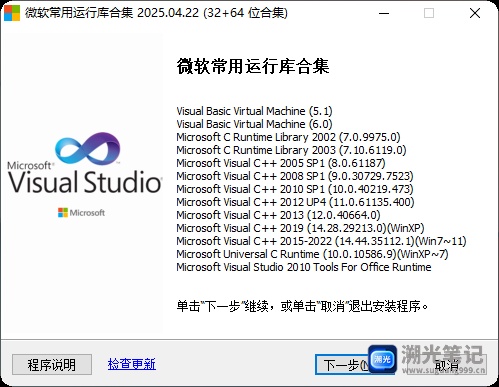This screenshot has height=387, width=499.
Task: Click the disabled maximize button
Action: [x=429, y=13]
